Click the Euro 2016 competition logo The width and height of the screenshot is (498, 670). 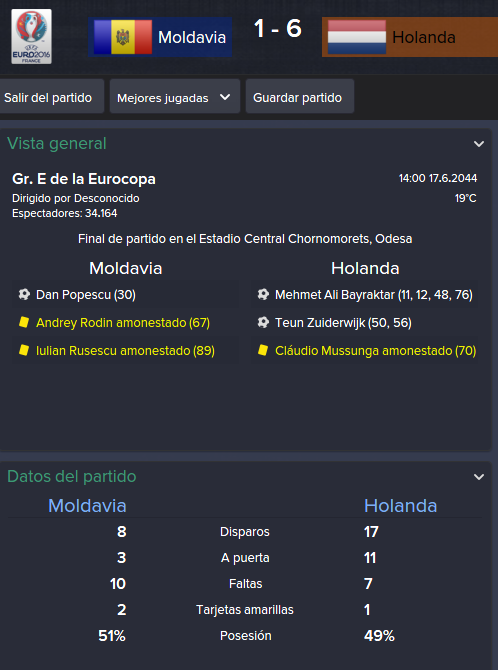31,37
